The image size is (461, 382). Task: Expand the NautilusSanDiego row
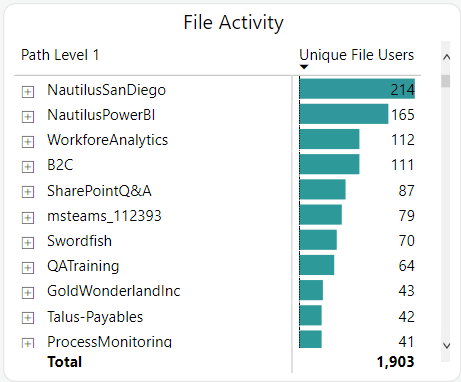coord(28,92)
